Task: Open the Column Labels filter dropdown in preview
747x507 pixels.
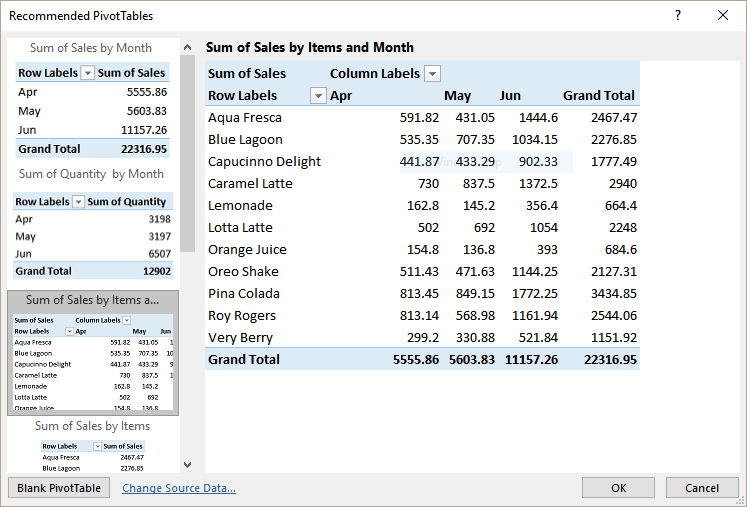Action: (432, 73)
